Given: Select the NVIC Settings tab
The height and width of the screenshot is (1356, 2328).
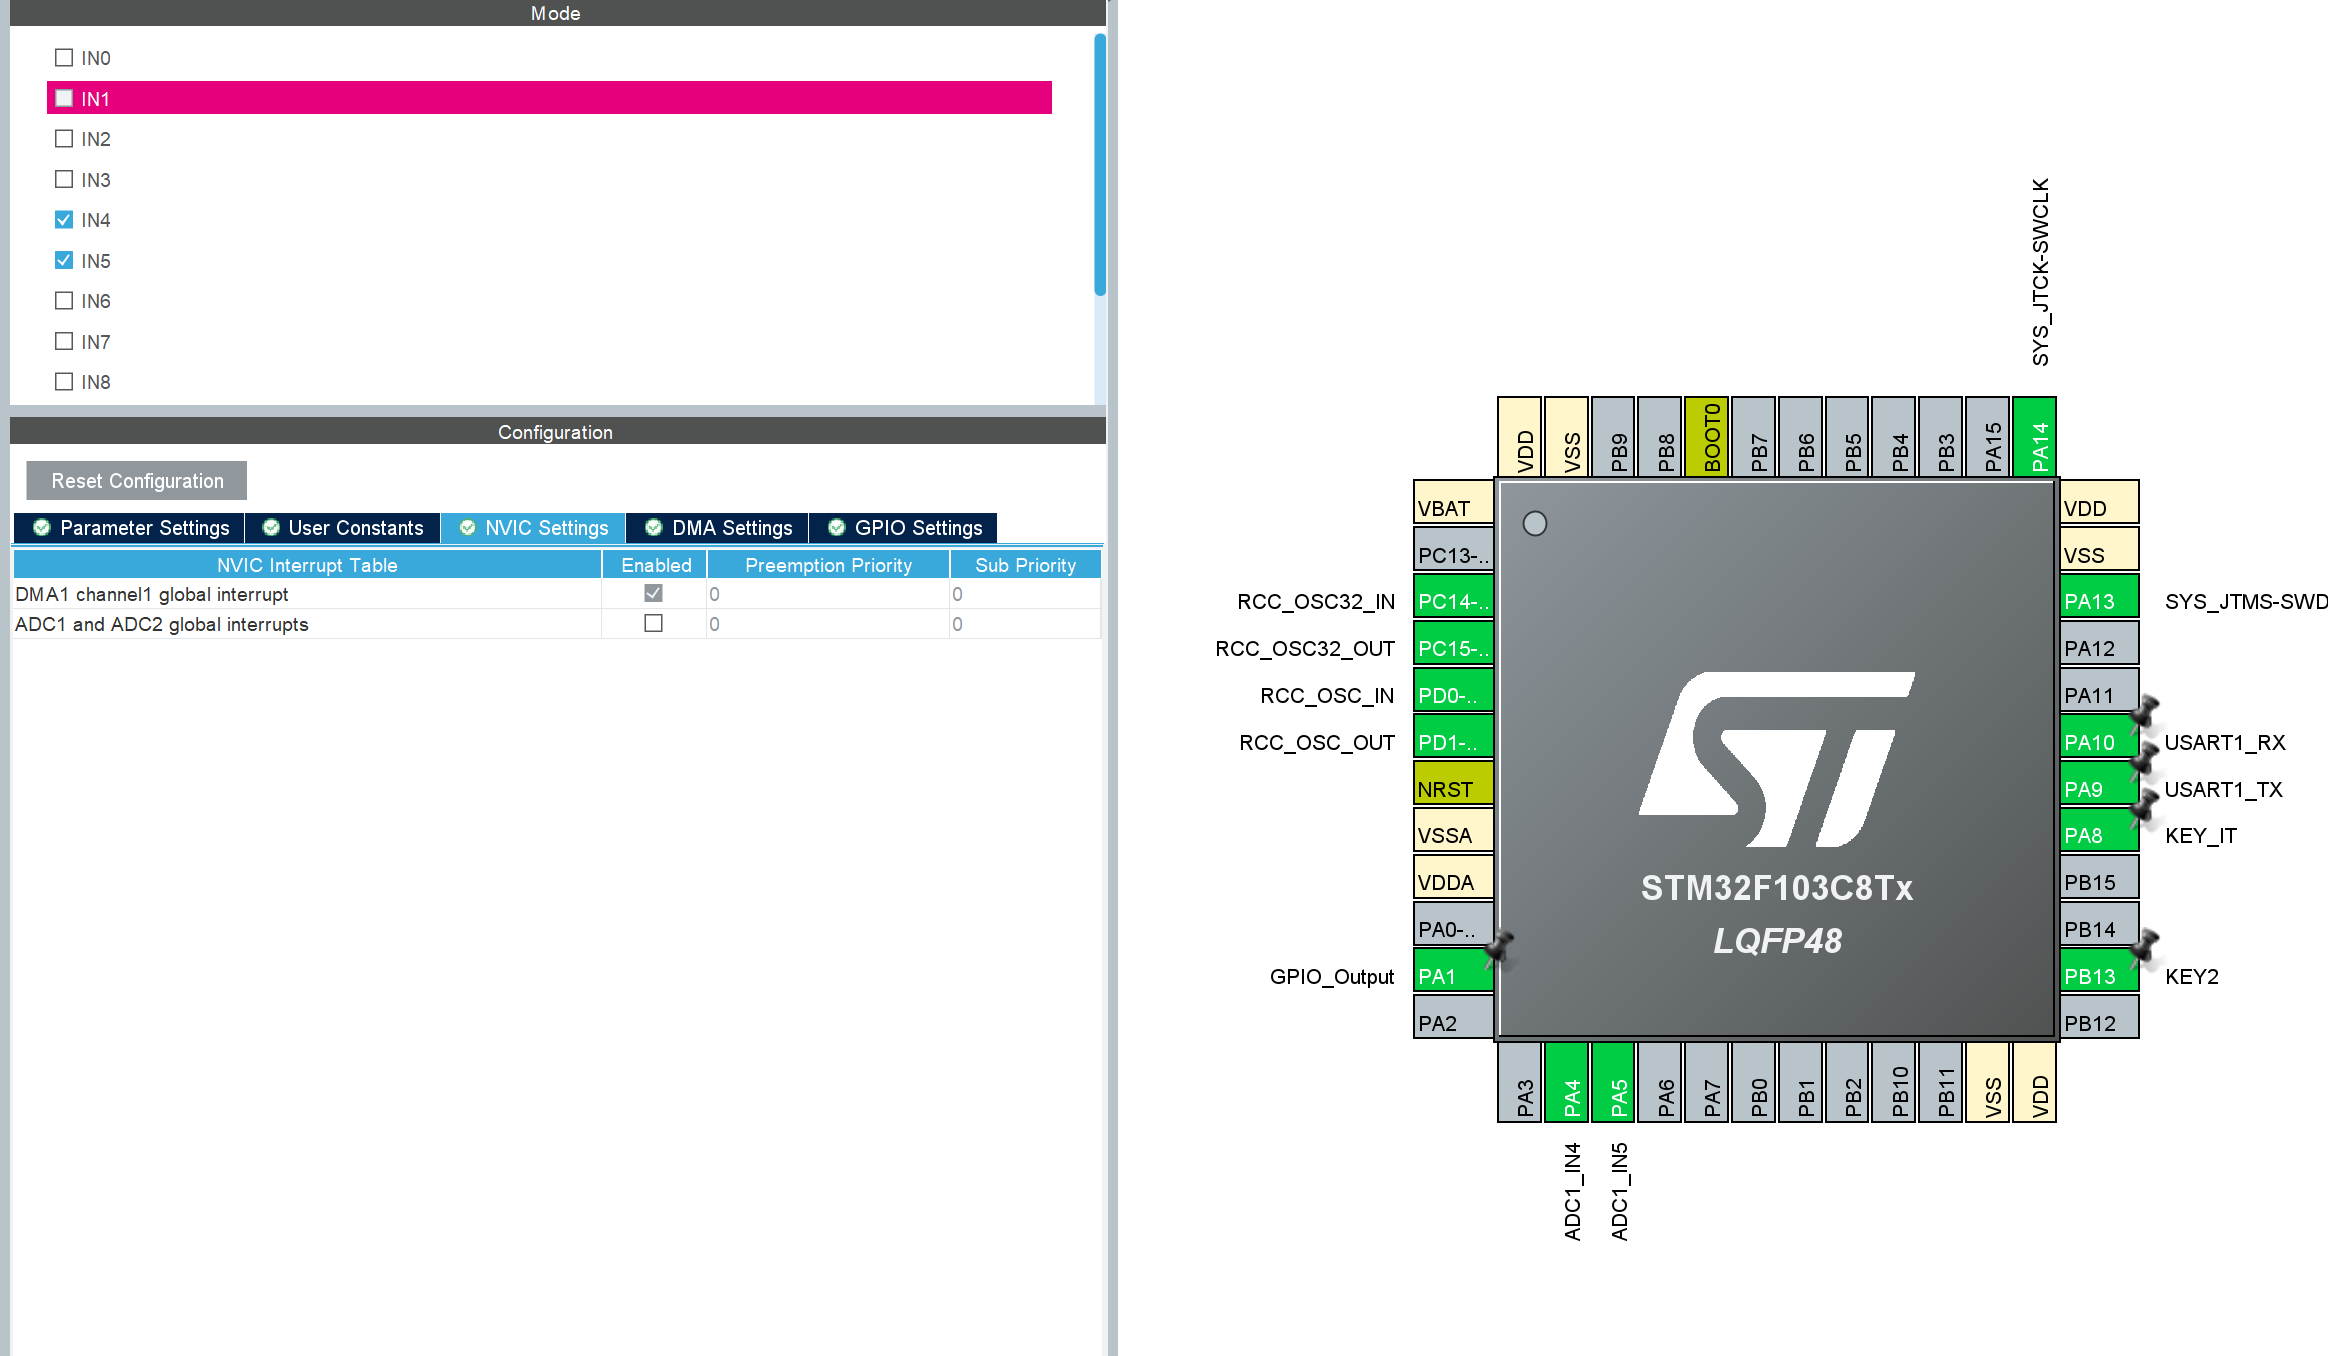Looking at the screenshot, I should [534, 528].
